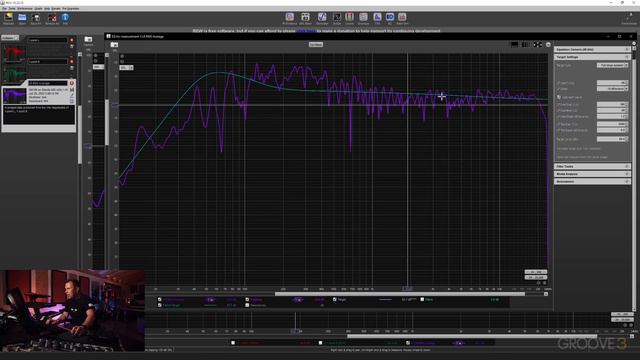
Task: Open the SPL Meter icon
Action: click(305, 17)
